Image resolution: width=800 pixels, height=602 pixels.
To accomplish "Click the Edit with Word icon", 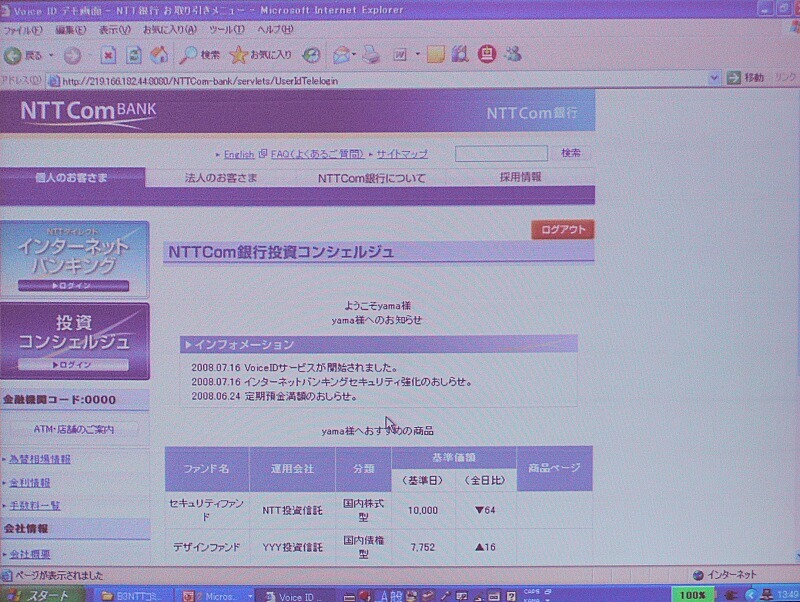I will point(400,55).
